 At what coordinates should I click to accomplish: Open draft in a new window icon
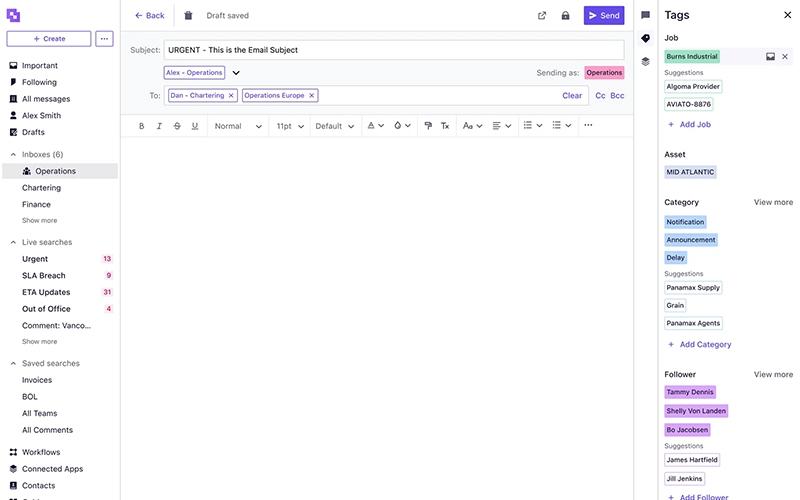542,16
